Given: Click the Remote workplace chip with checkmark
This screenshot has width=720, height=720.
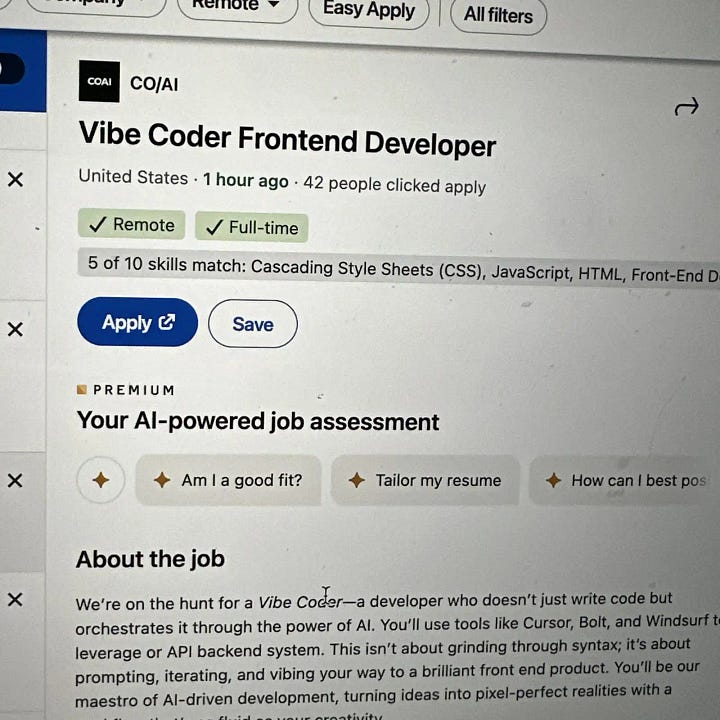Looking at the screenshot, I should tap(132, 225).
